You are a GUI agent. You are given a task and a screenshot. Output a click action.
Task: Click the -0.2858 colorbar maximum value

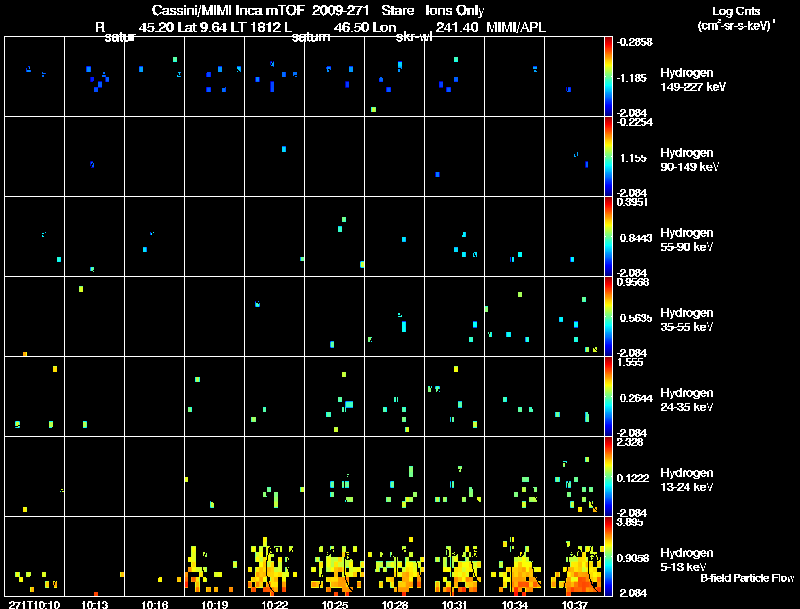pos(634,42)
